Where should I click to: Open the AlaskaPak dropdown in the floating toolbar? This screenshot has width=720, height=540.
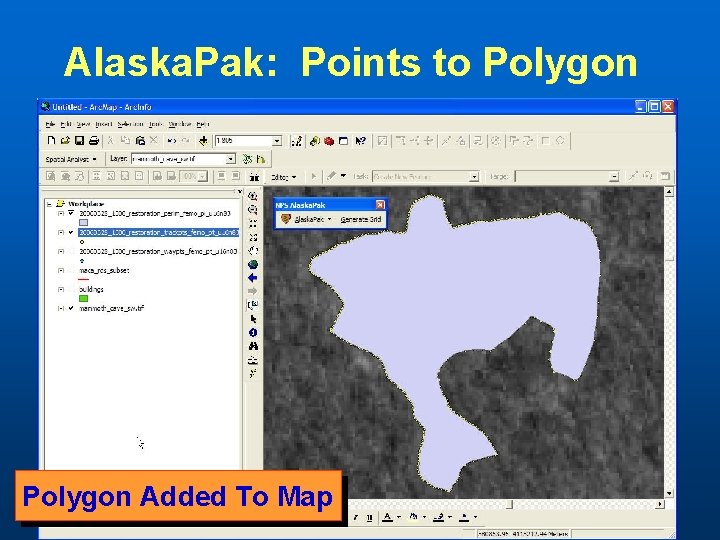coord(313,219)
